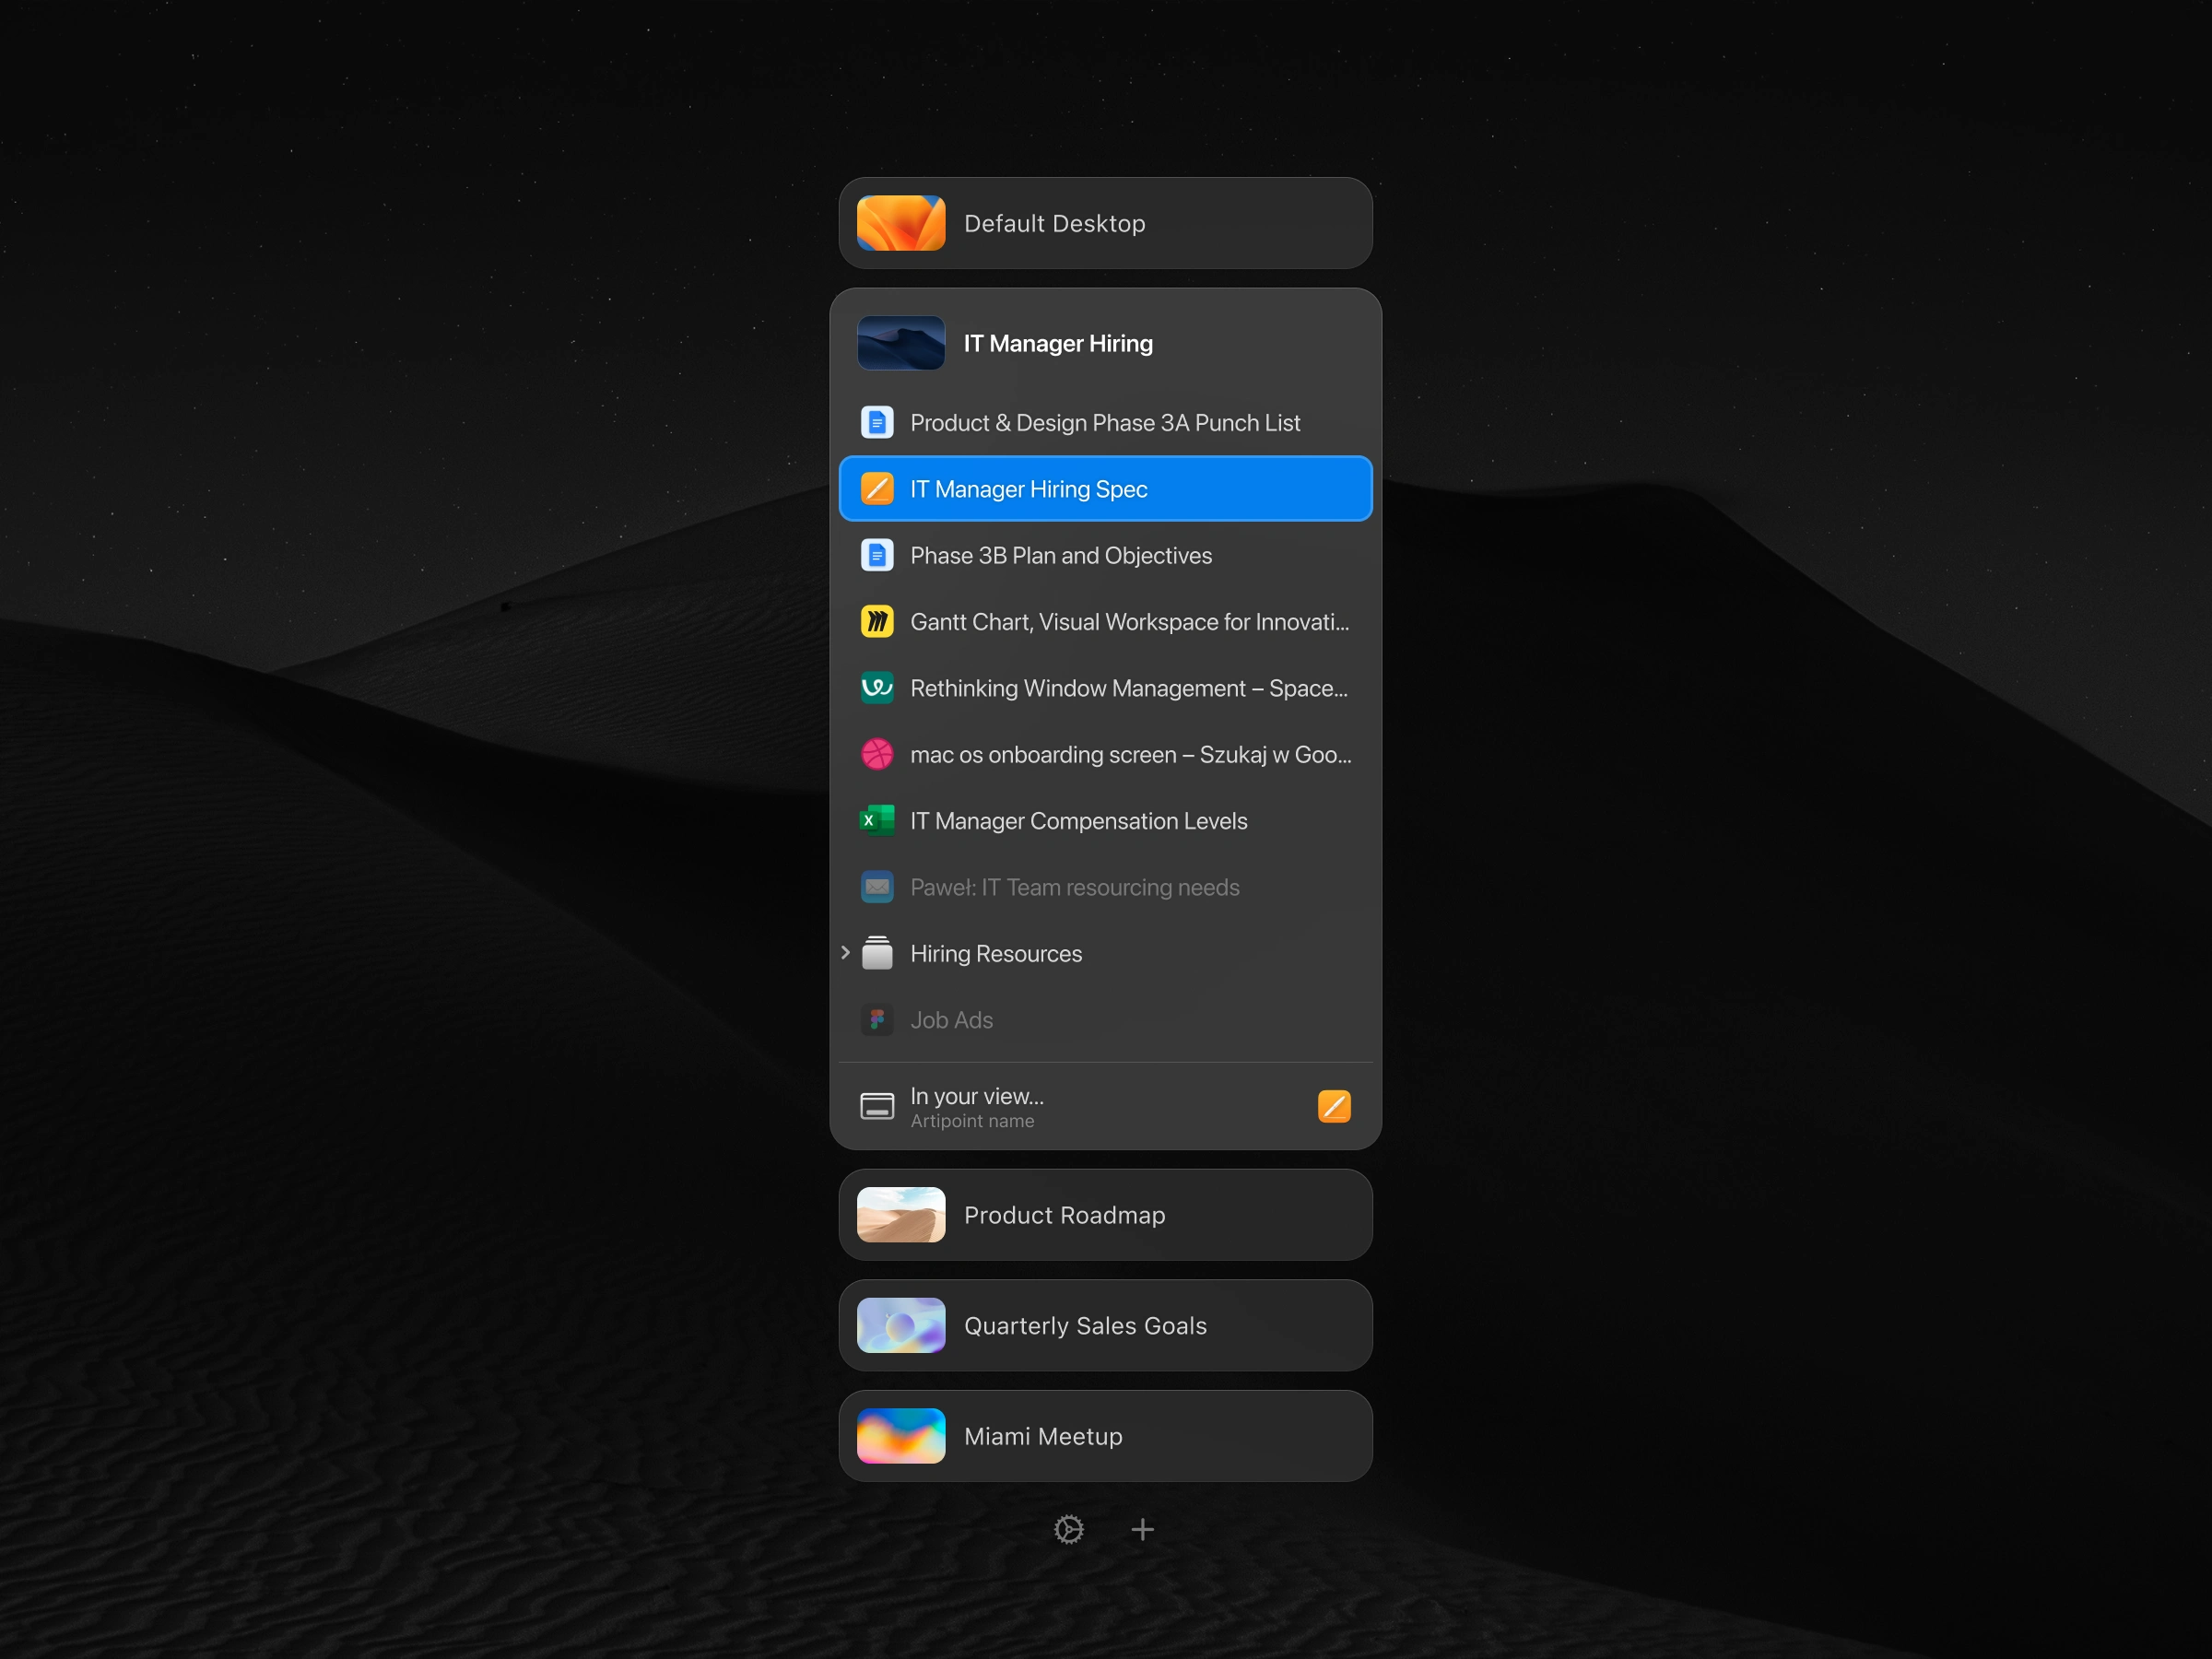Click the Miro icon beside Gantt Chart
Screen dimensions: 2212x1659
(877, 622)
